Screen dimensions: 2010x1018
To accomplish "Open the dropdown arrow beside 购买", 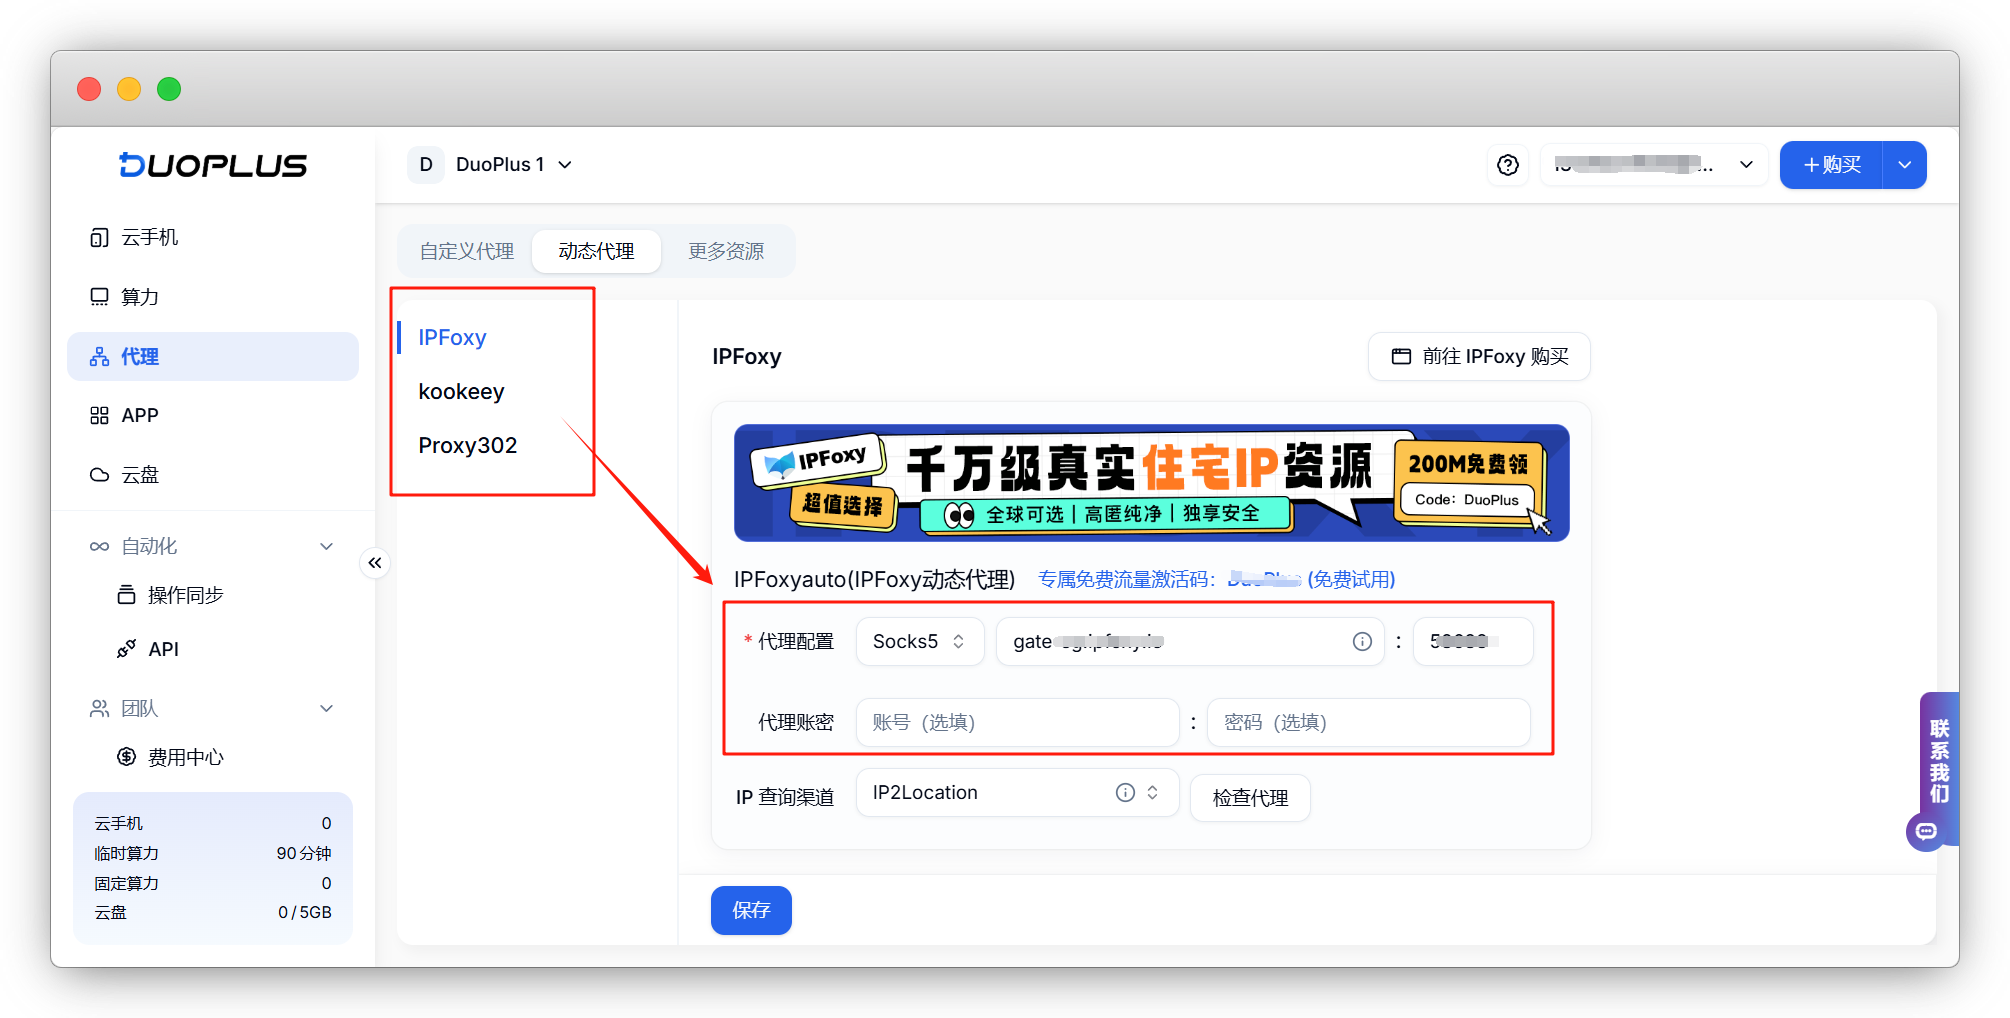I will 1905,165.
